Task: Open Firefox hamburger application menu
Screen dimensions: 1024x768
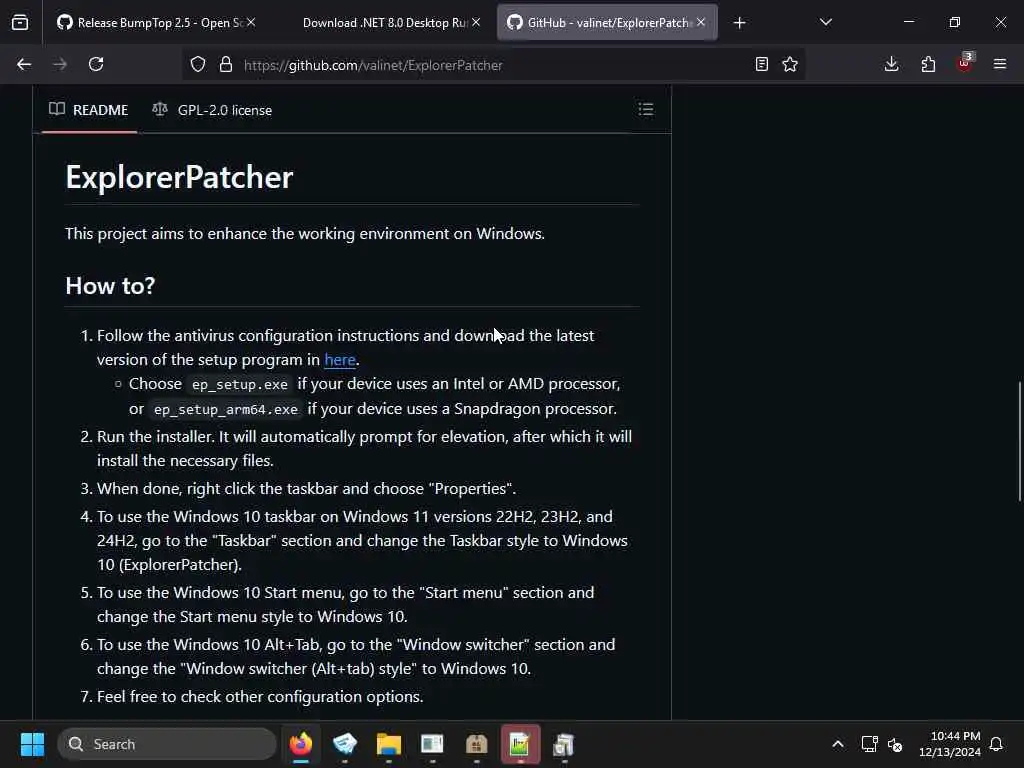Action: (1000, 64)
